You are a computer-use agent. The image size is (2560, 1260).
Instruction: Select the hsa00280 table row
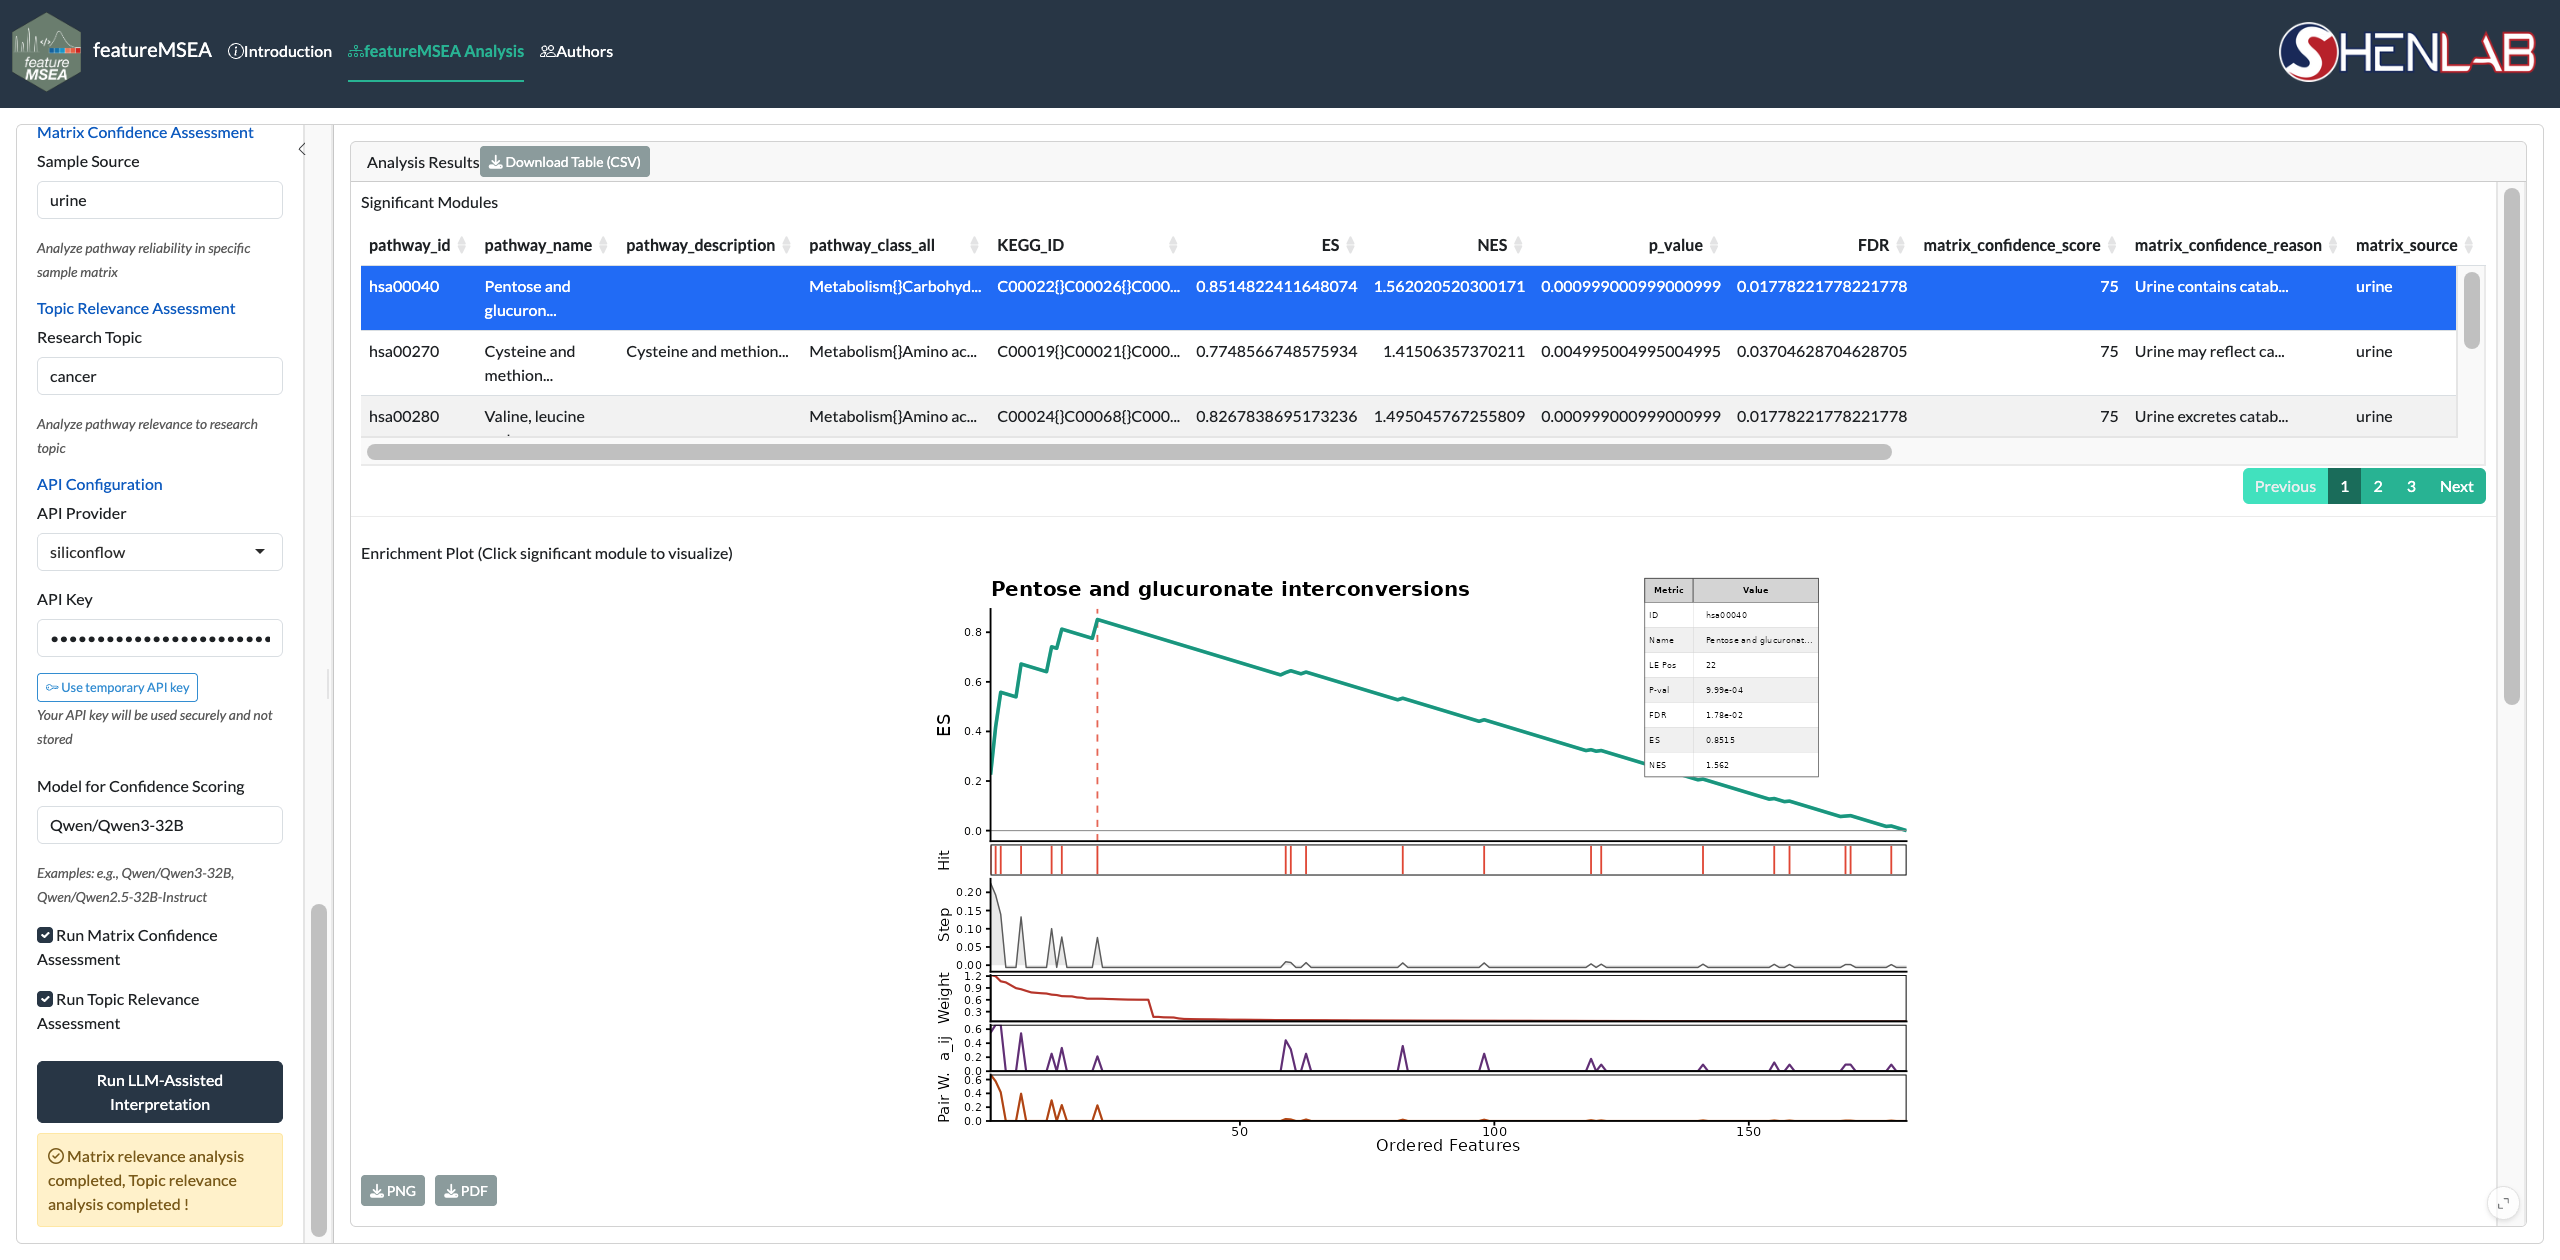(x=1408, y=417)
